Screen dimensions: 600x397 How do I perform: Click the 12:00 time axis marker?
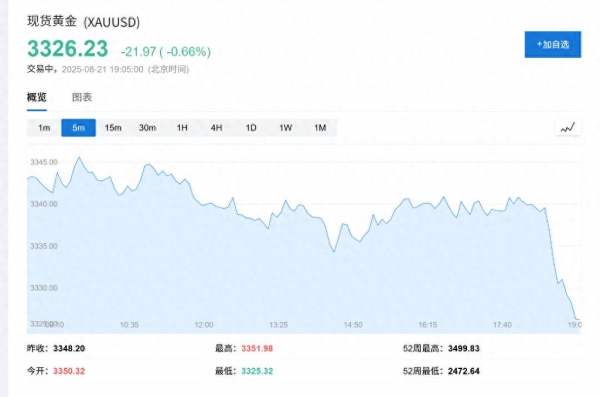204,325
